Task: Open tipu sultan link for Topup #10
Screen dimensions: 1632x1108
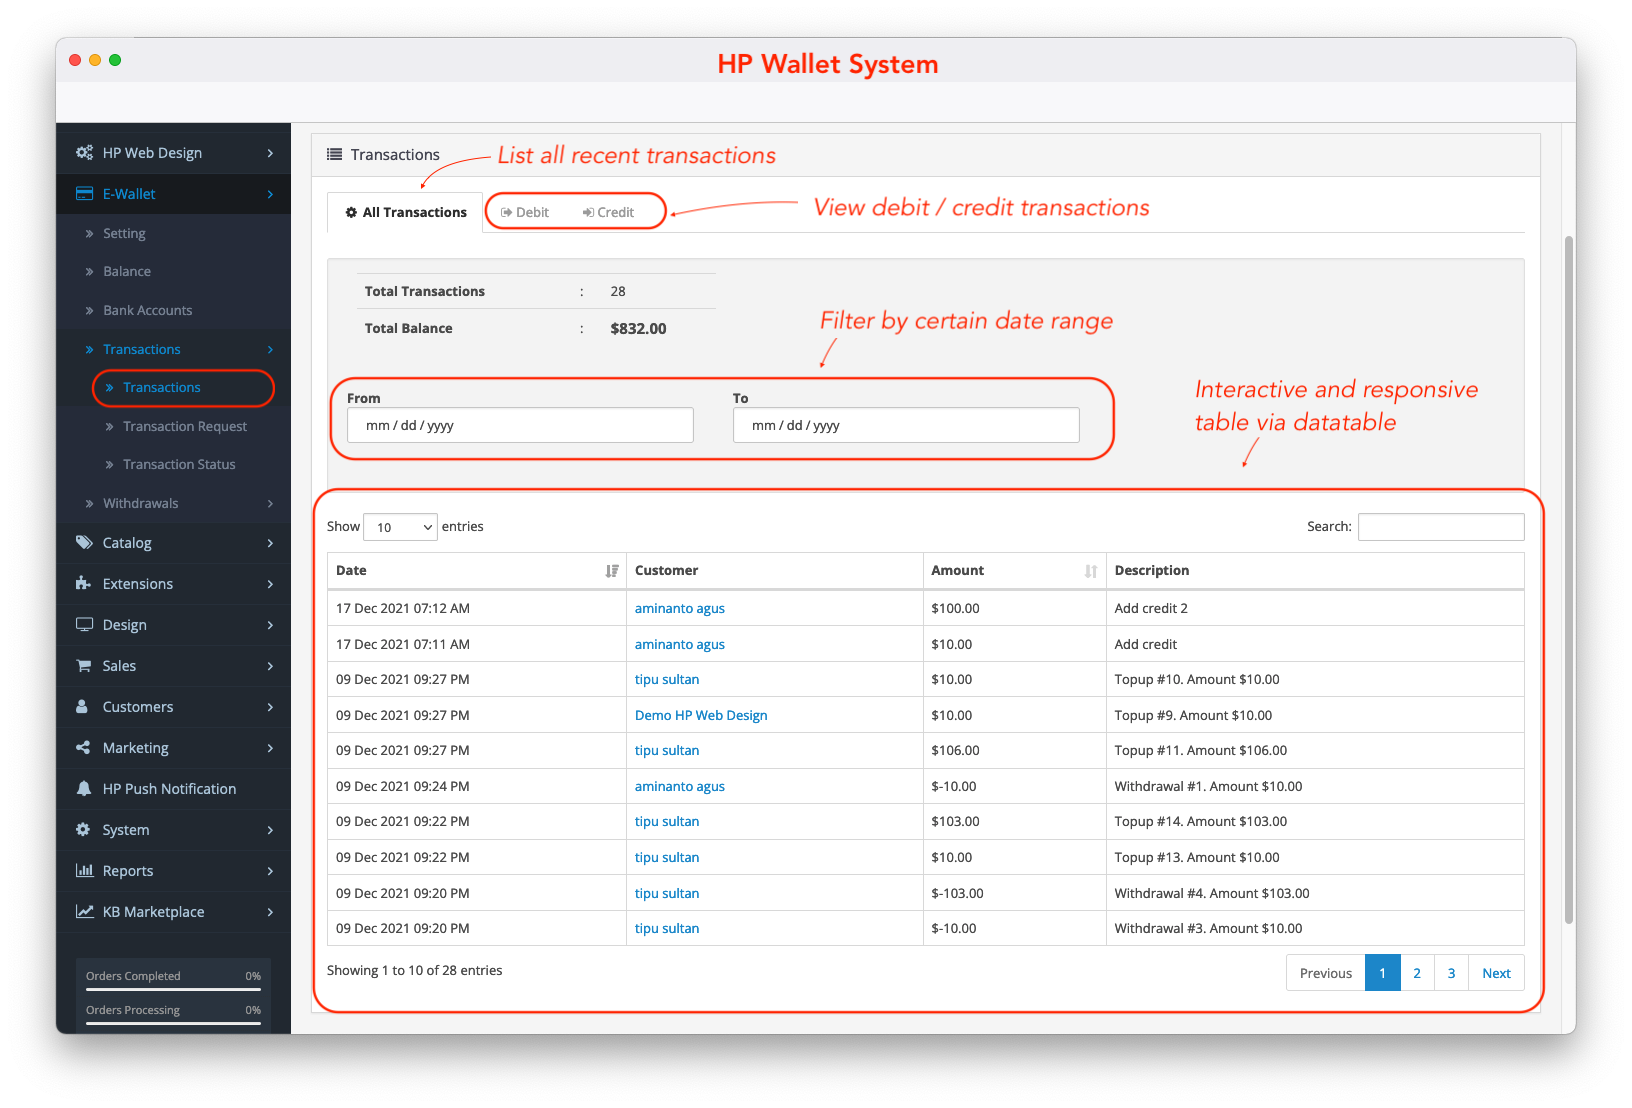Action: (x=667, y=680)
